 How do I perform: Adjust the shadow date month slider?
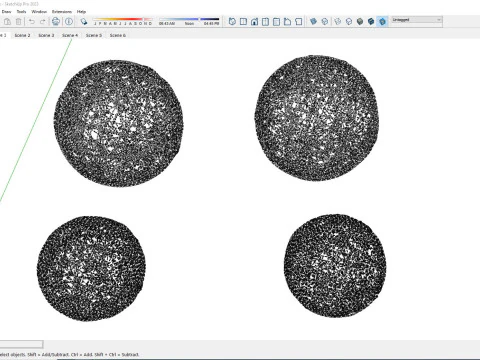pyautogui.click(x=123, y=21)
